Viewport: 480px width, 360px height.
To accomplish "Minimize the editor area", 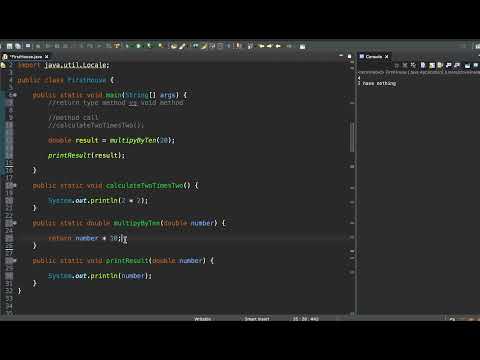I will point(341,56).
